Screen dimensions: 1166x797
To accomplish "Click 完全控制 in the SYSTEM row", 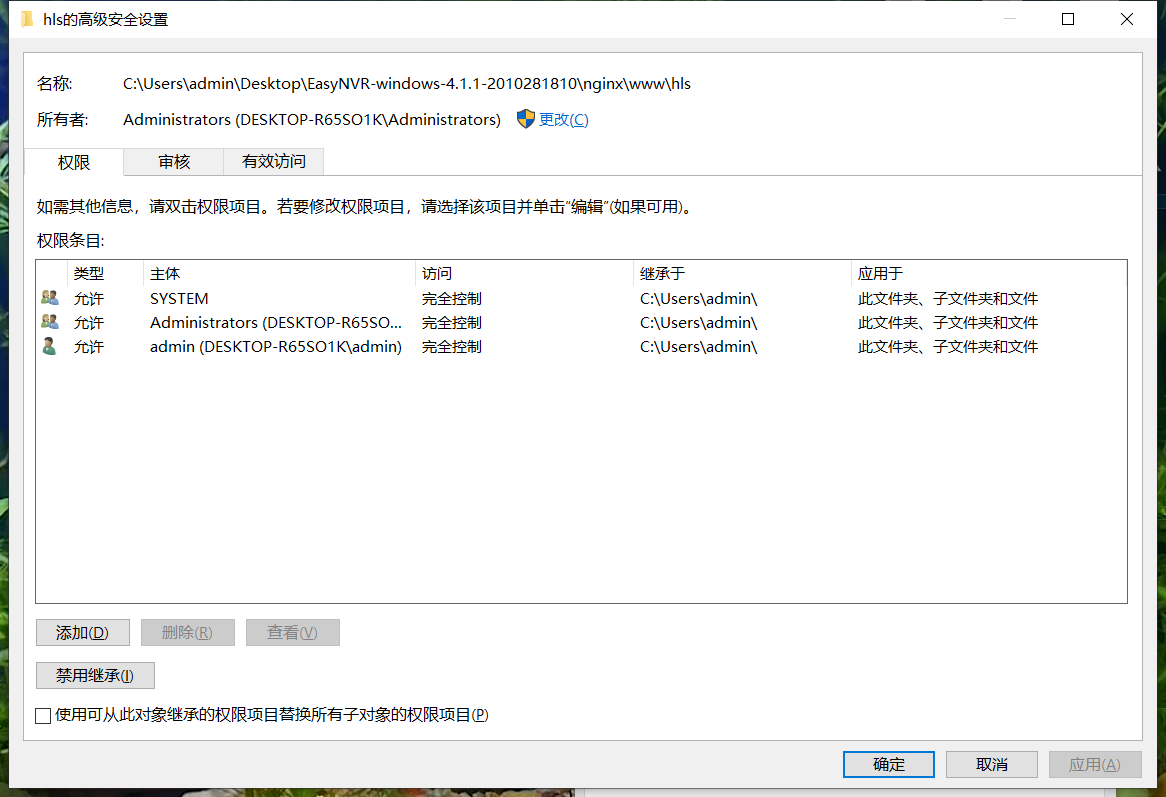I will pos(451,298).
